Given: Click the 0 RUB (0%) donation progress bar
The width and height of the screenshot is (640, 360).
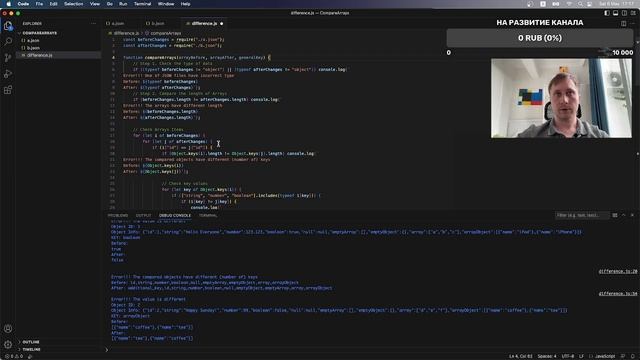Looking at the screenshot, I should coord(540,38).
